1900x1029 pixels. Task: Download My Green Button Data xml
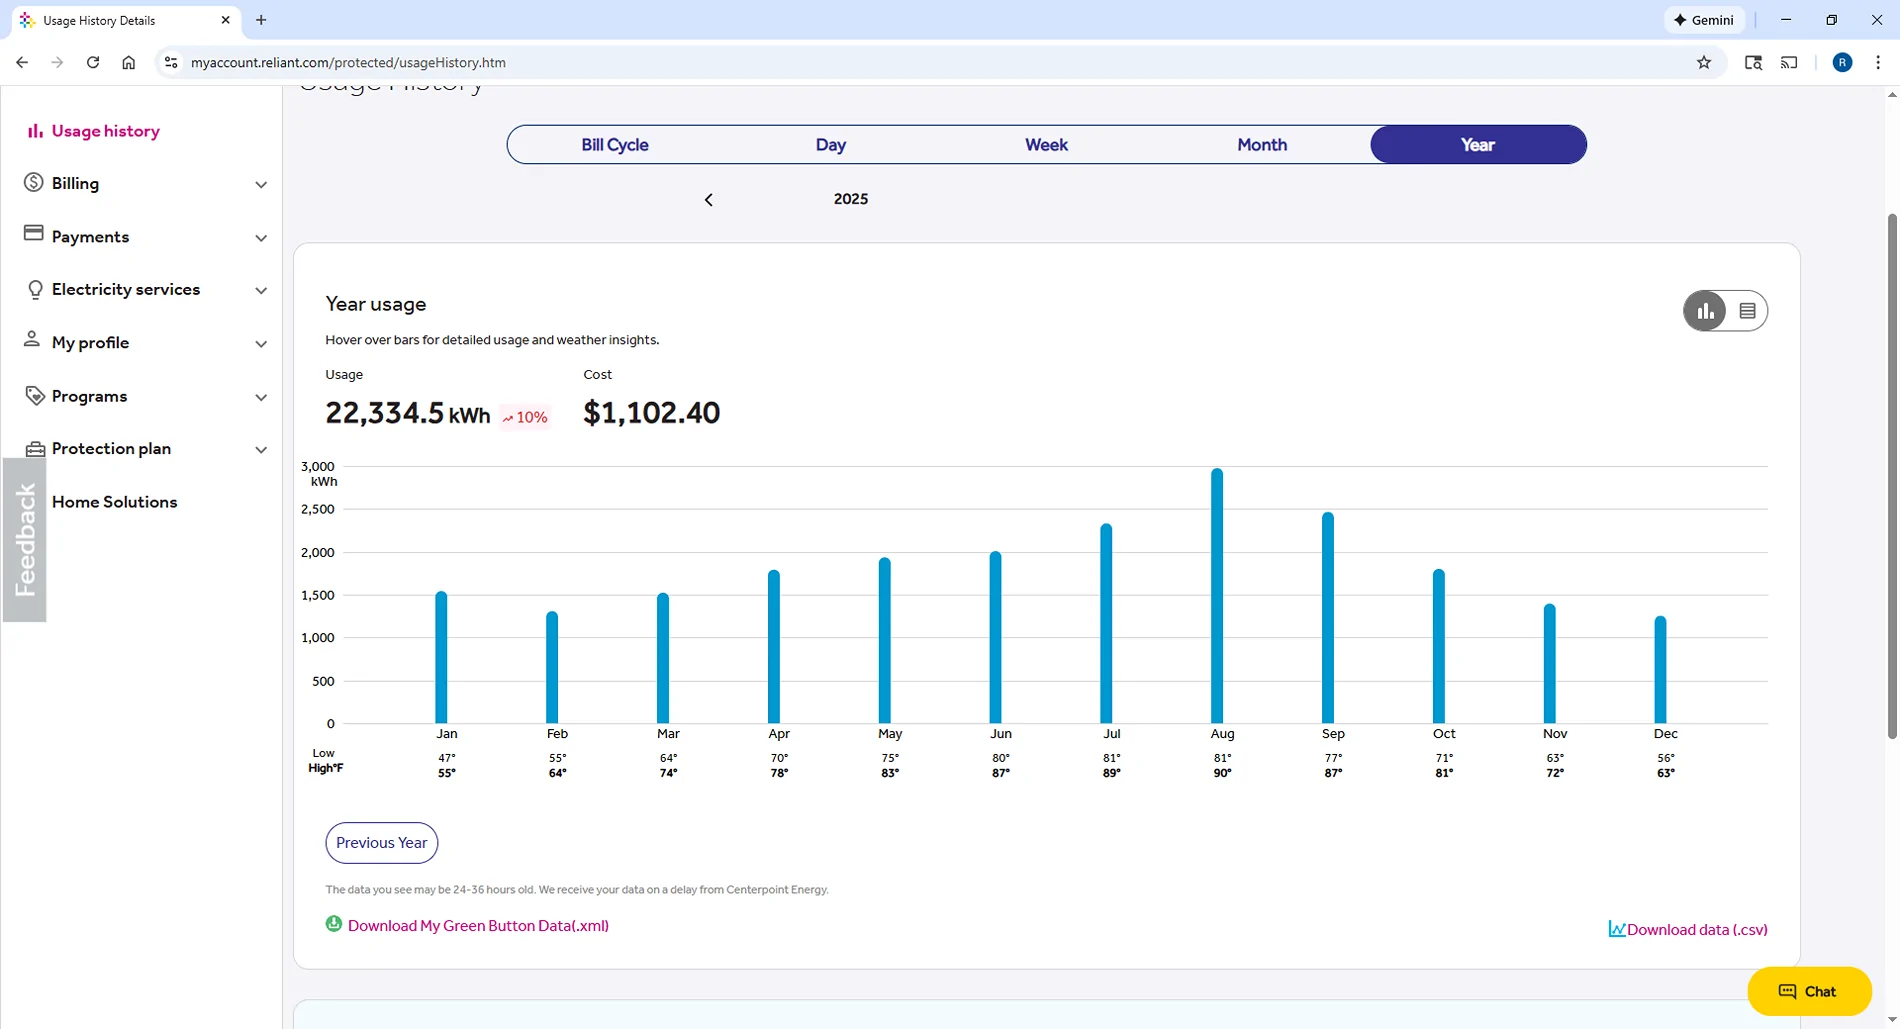click(477, 926)
